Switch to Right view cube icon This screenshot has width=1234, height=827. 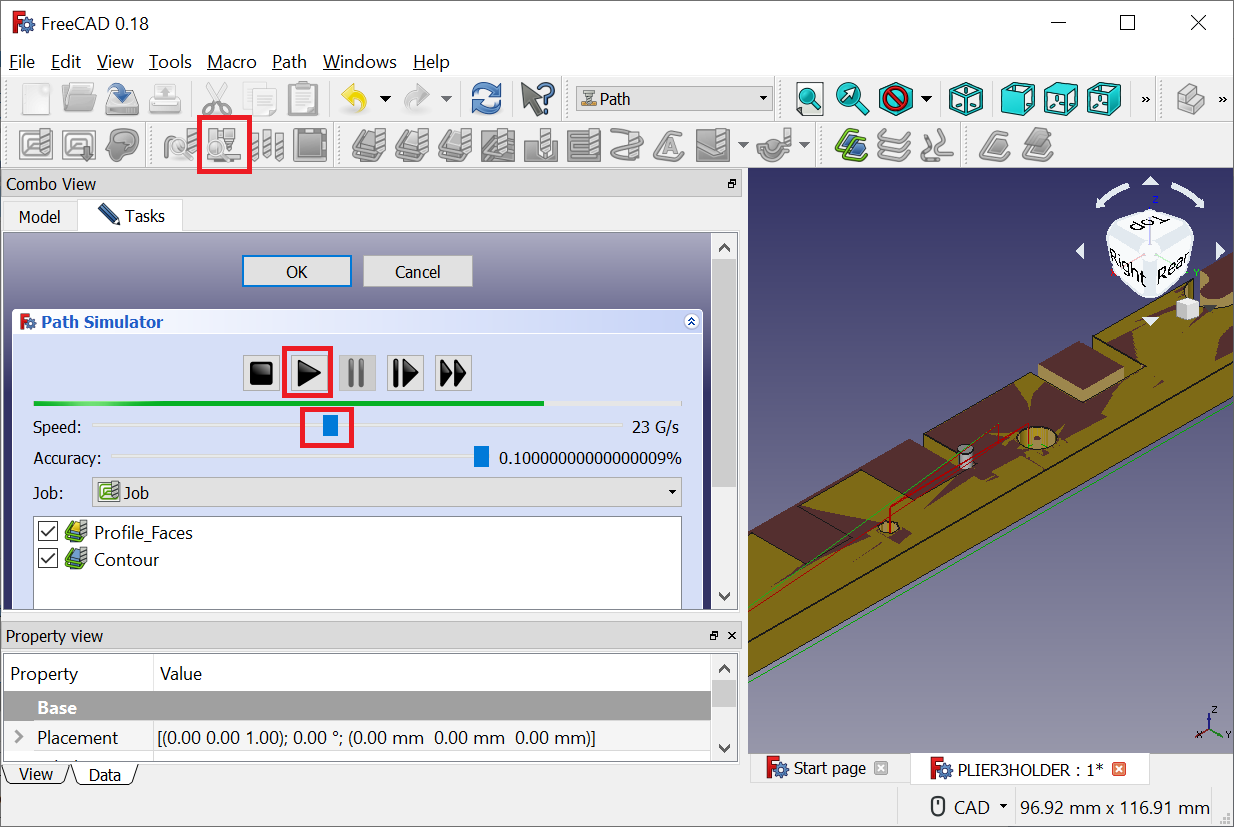pos(1103,99)
